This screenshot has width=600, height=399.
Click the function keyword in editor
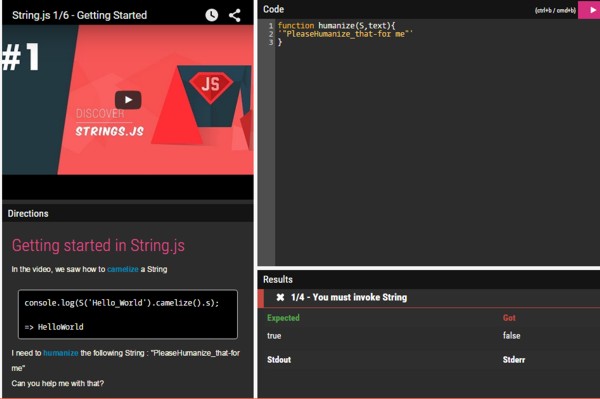point(296,26)
